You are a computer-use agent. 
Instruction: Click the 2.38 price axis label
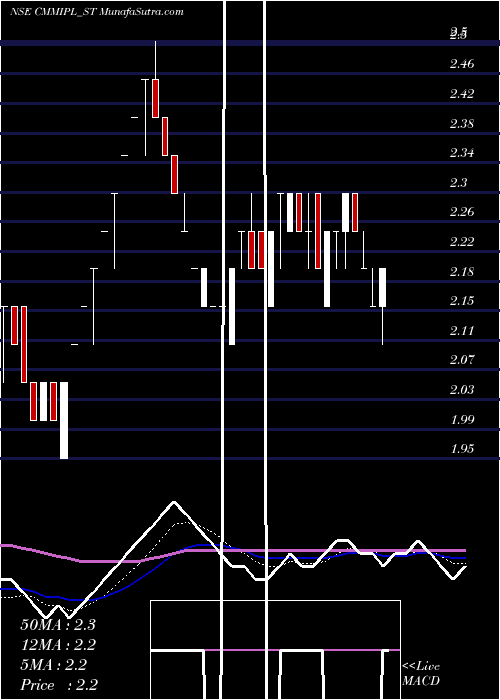(462, 123)
